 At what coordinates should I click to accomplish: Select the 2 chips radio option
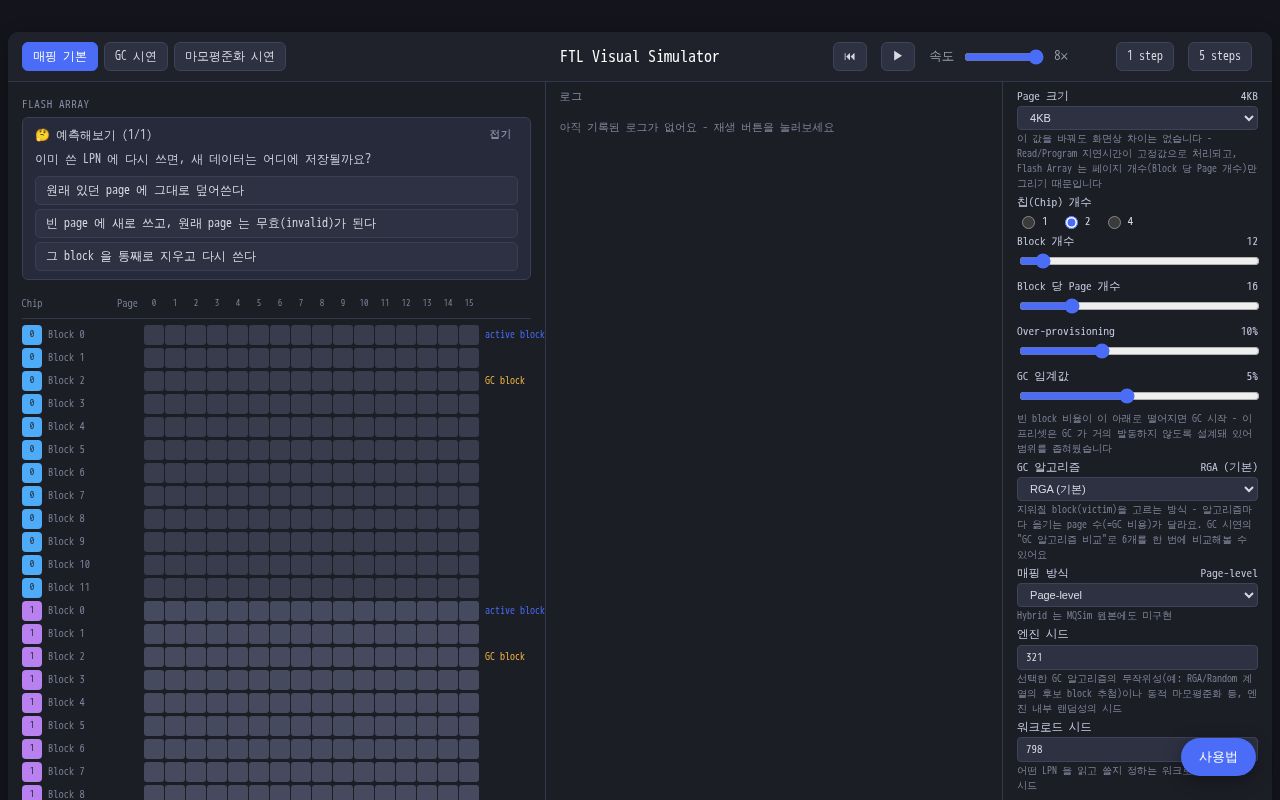(1071, 222)
